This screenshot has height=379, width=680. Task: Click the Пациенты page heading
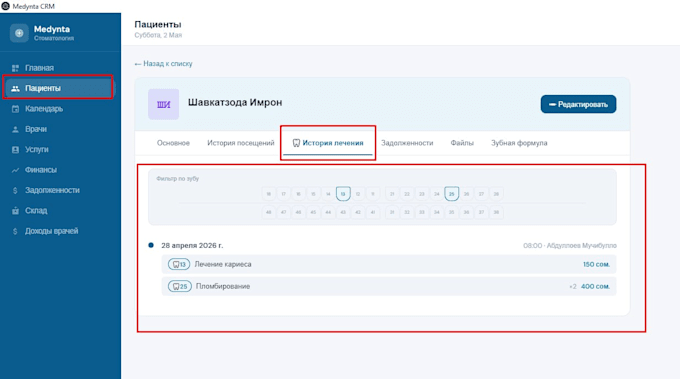click(158, 24)
